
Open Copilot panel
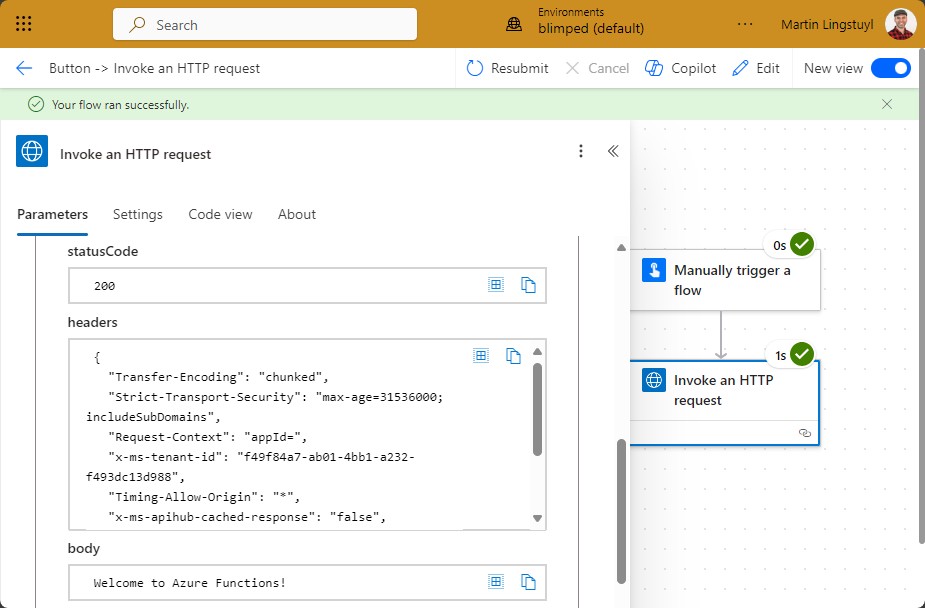click(680, 68)
